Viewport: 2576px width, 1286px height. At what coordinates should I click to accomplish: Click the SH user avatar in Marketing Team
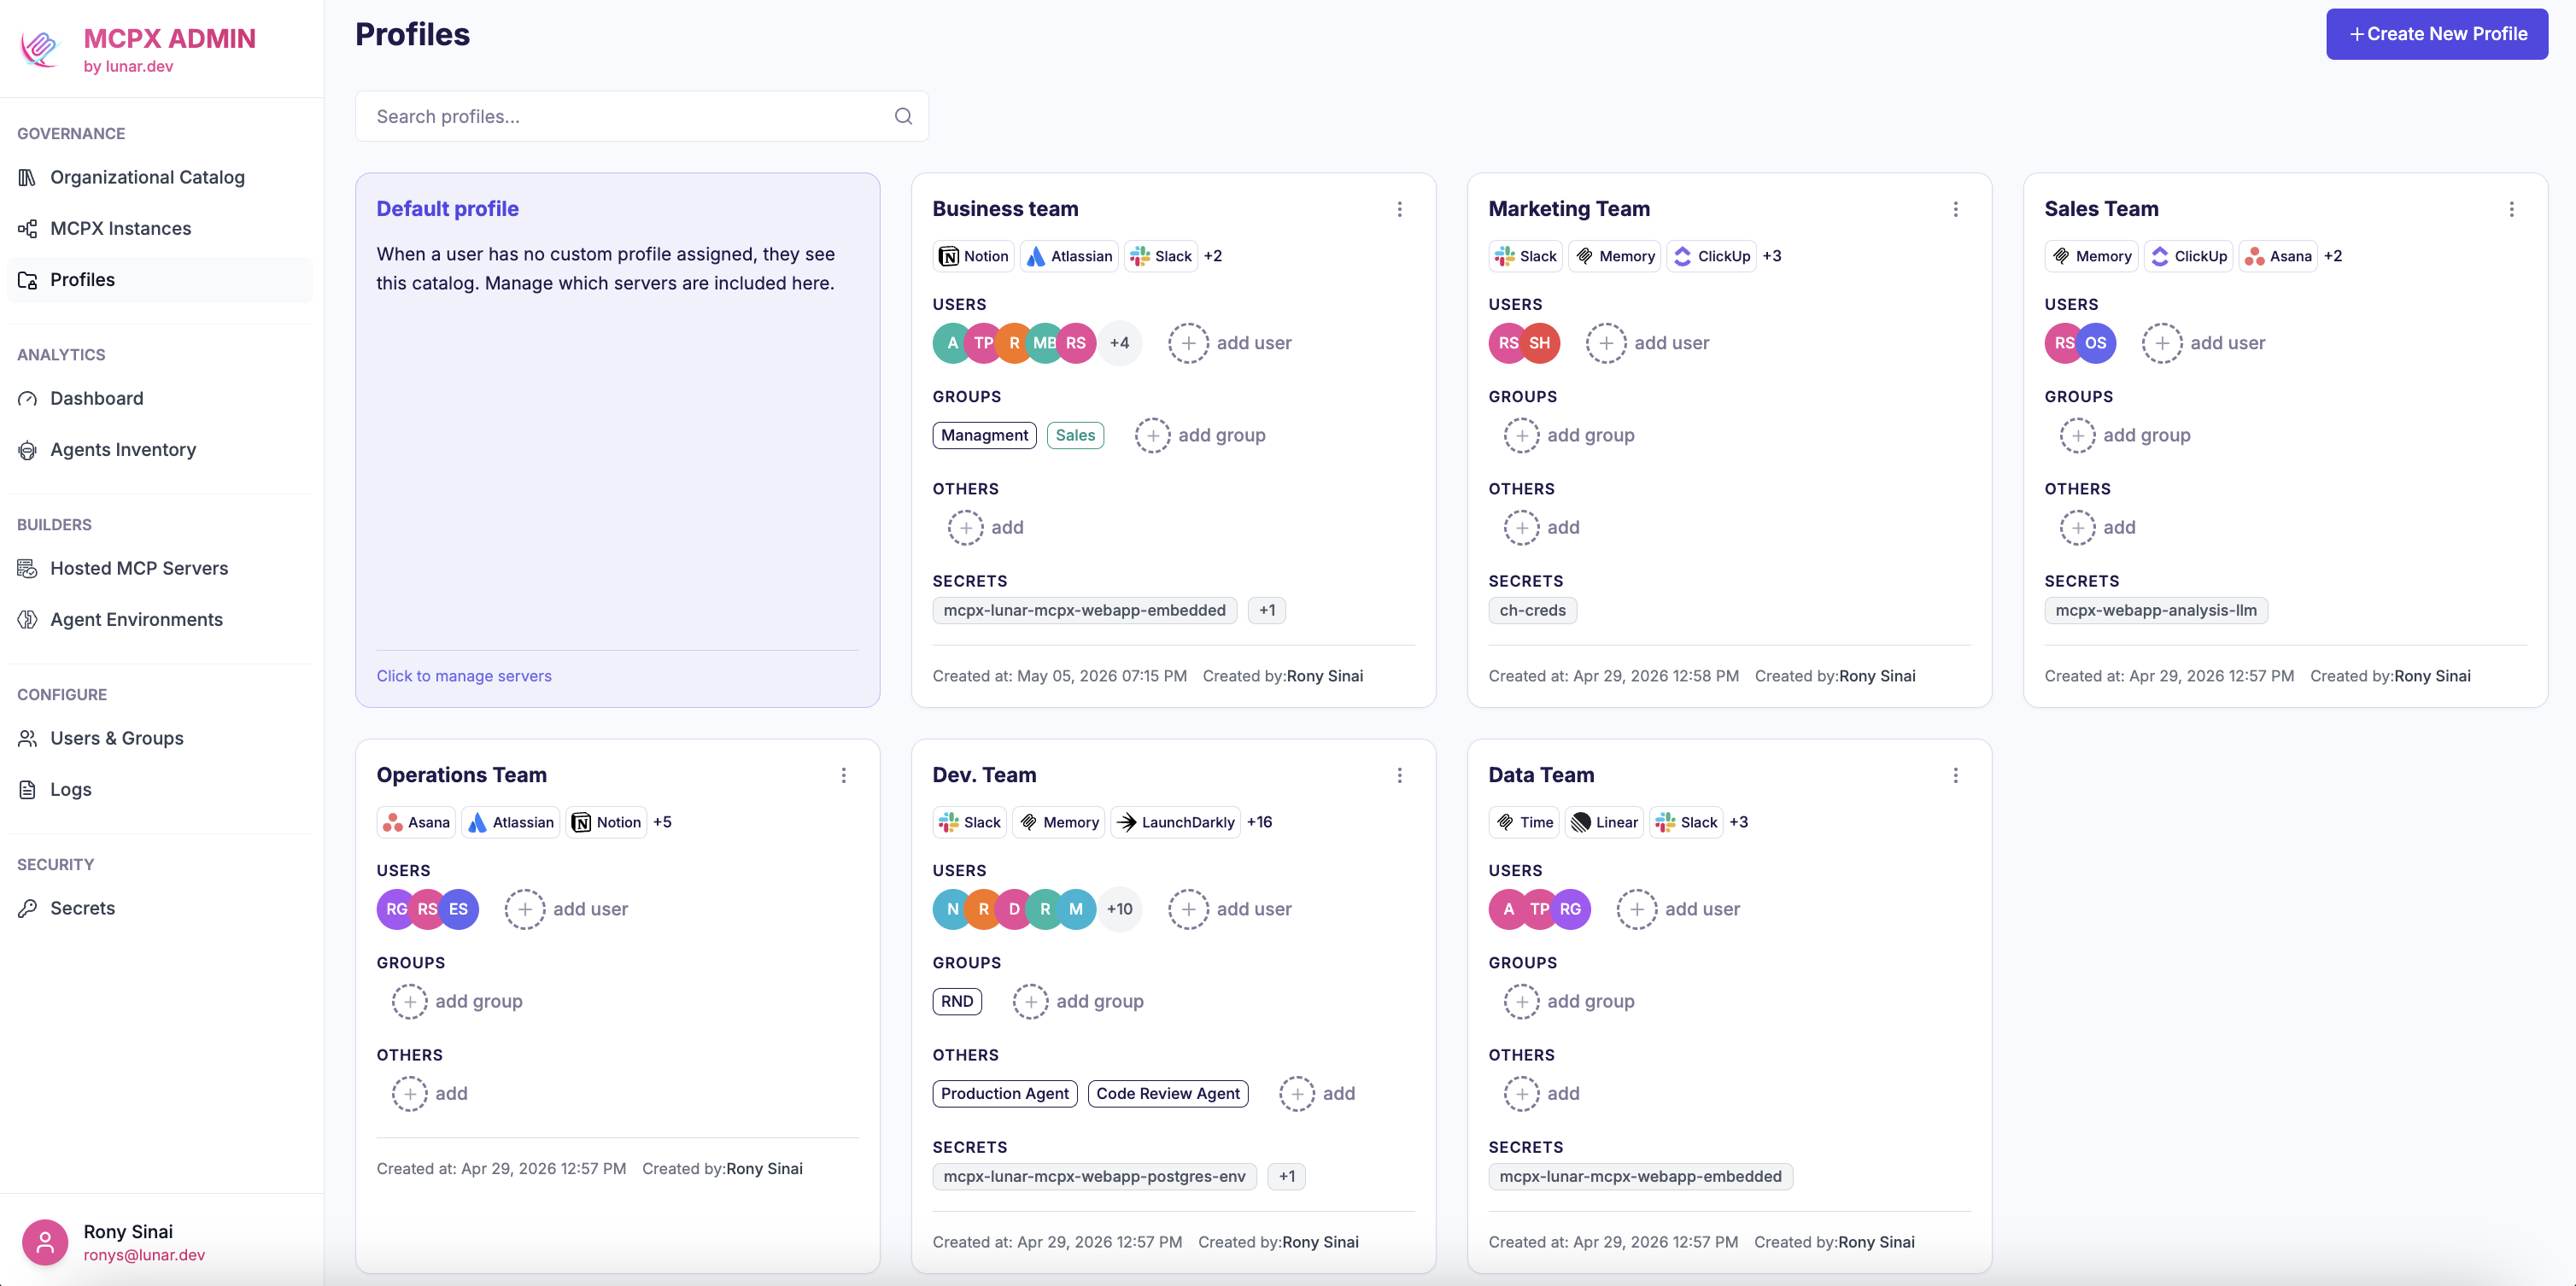tap(1540, 343)
